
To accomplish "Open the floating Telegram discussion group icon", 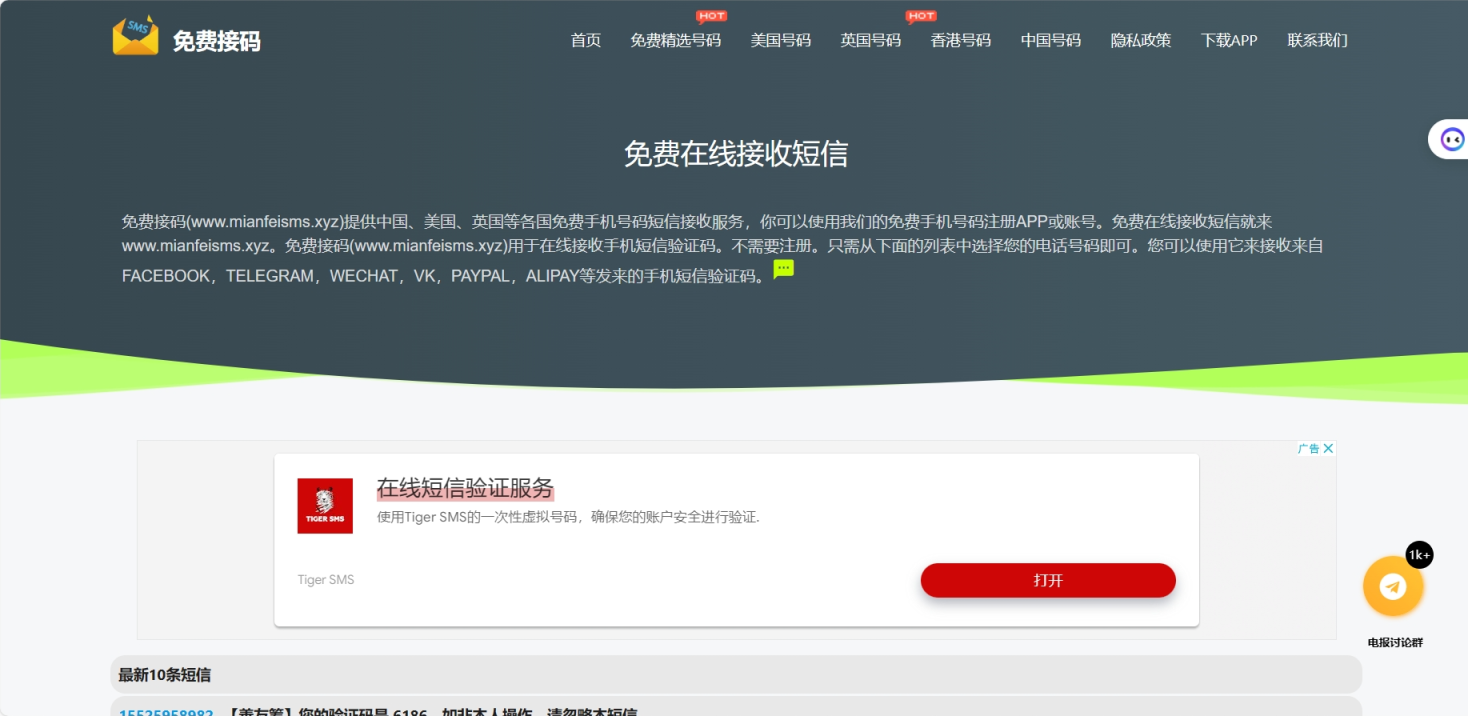I will pyautogui.click(x=1392, y=586).
